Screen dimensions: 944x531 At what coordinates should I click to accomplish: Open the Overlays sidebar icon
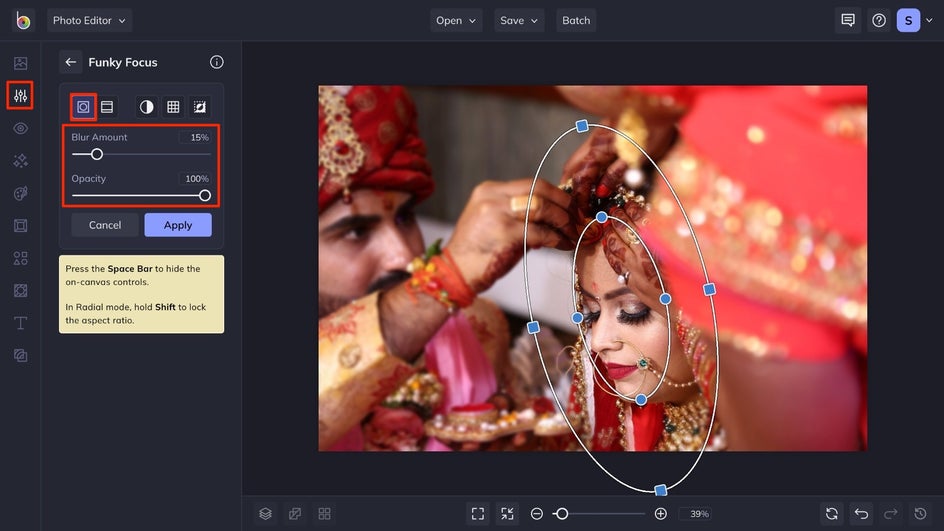(x=20, y=356)
